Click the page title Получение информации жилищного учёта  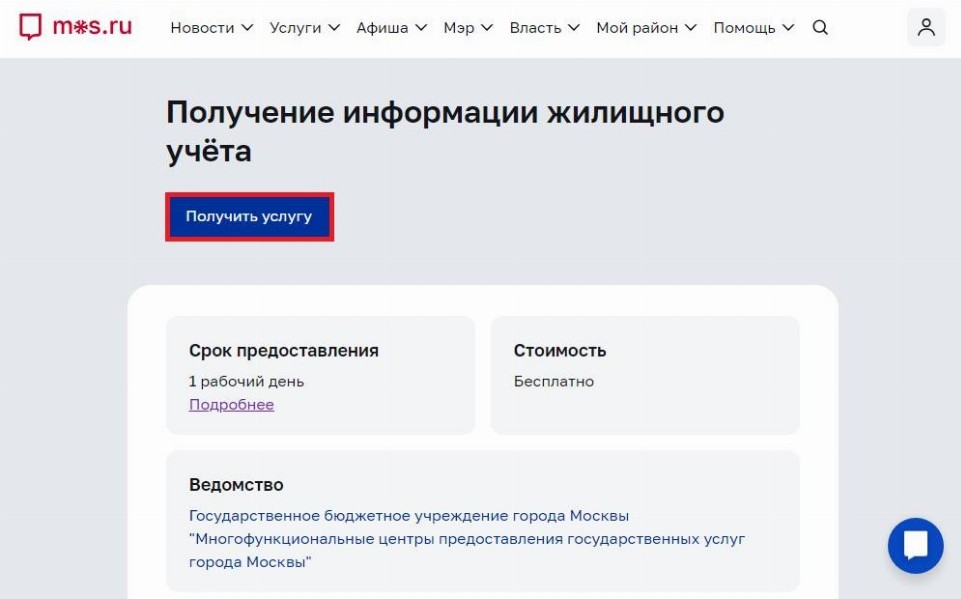[x=445, y=131]
